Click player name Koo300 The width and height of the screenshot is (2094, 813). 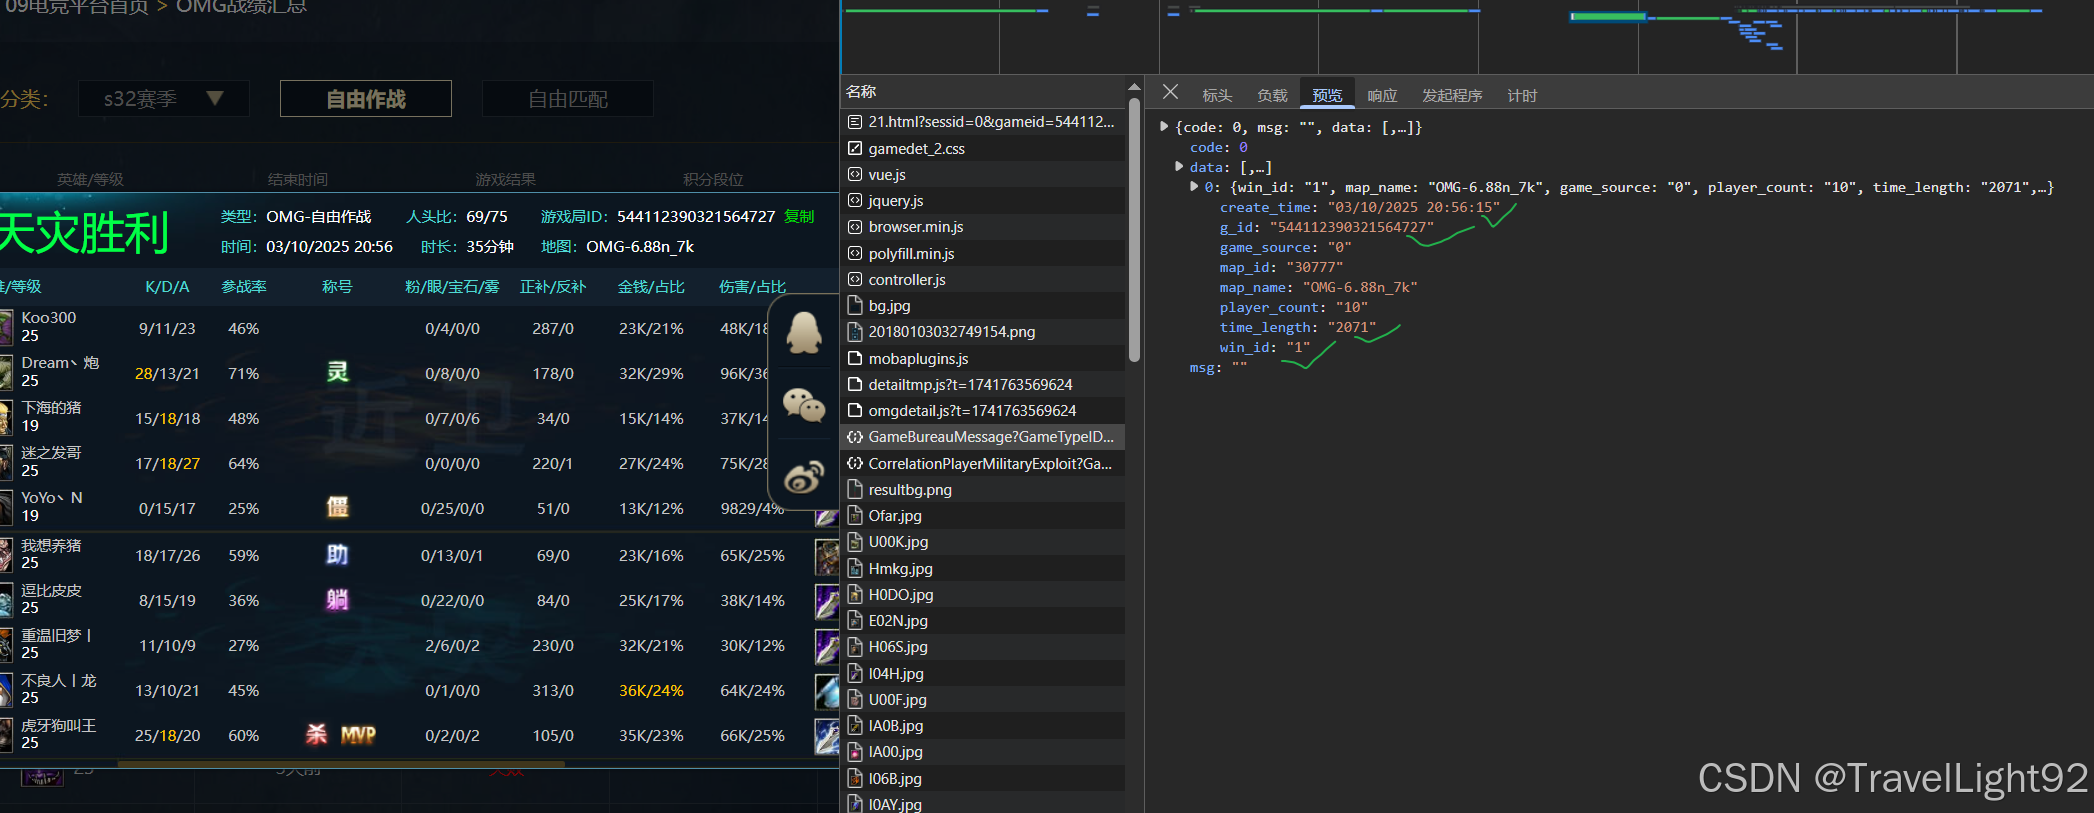[x=49, y=317]
